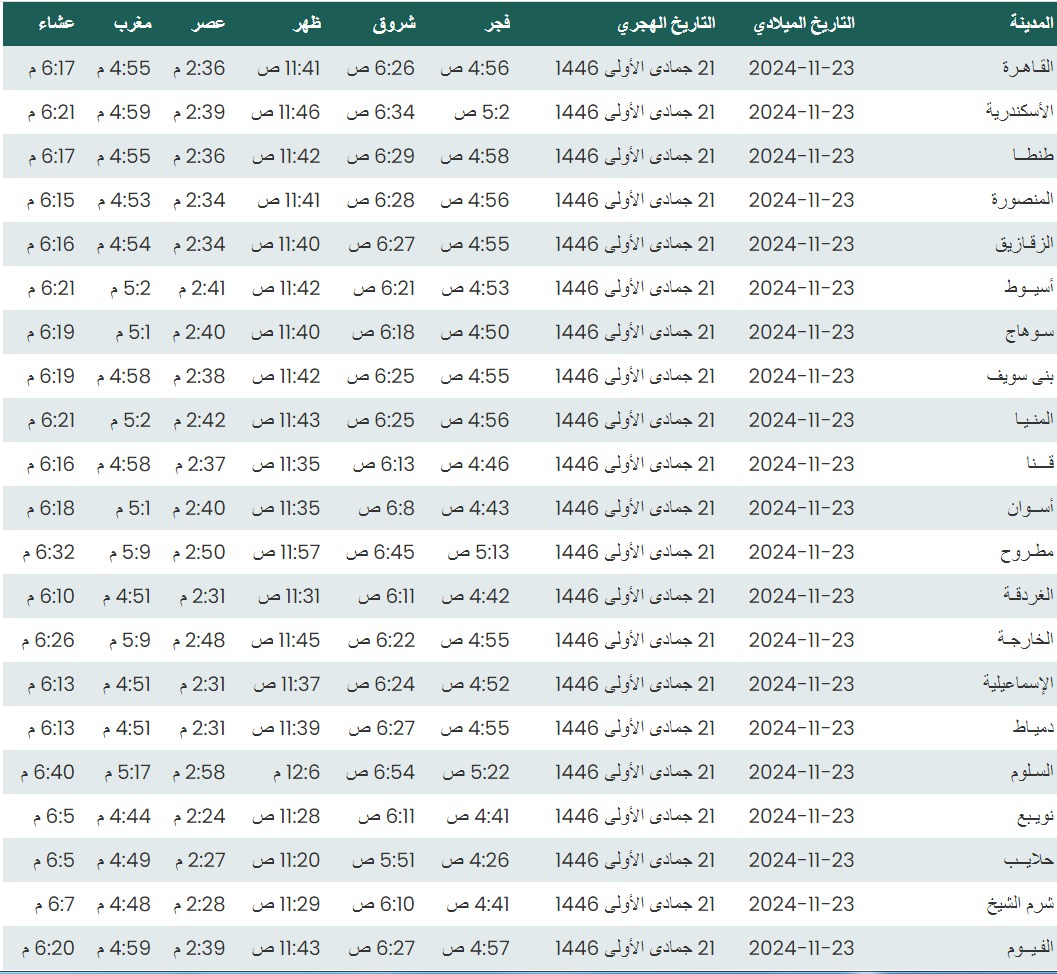Click the عصر column header
Screen dimensions: 1057x974
(x=208, y=23)
